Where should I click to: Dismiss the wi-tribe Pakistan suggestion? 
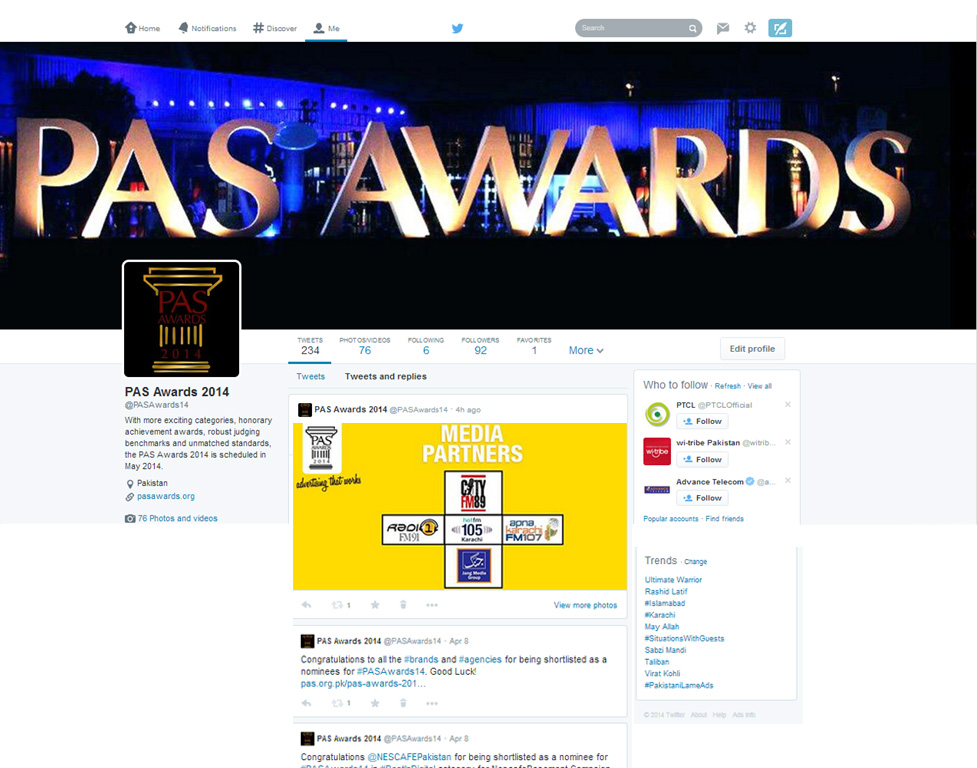click(x=788, y=442)
